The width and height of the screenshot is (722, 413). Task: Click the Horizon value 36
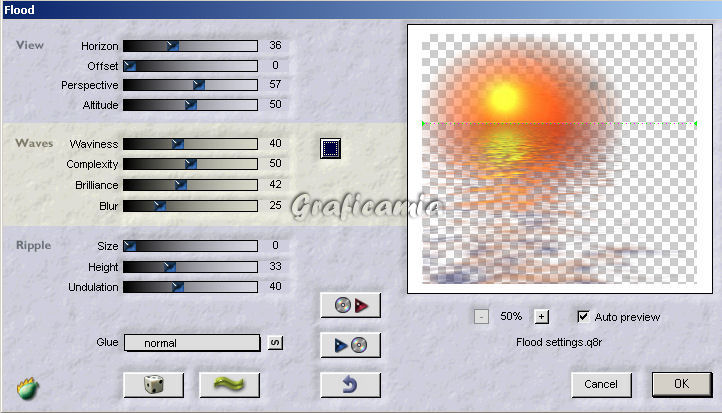[x=275, y=45]
